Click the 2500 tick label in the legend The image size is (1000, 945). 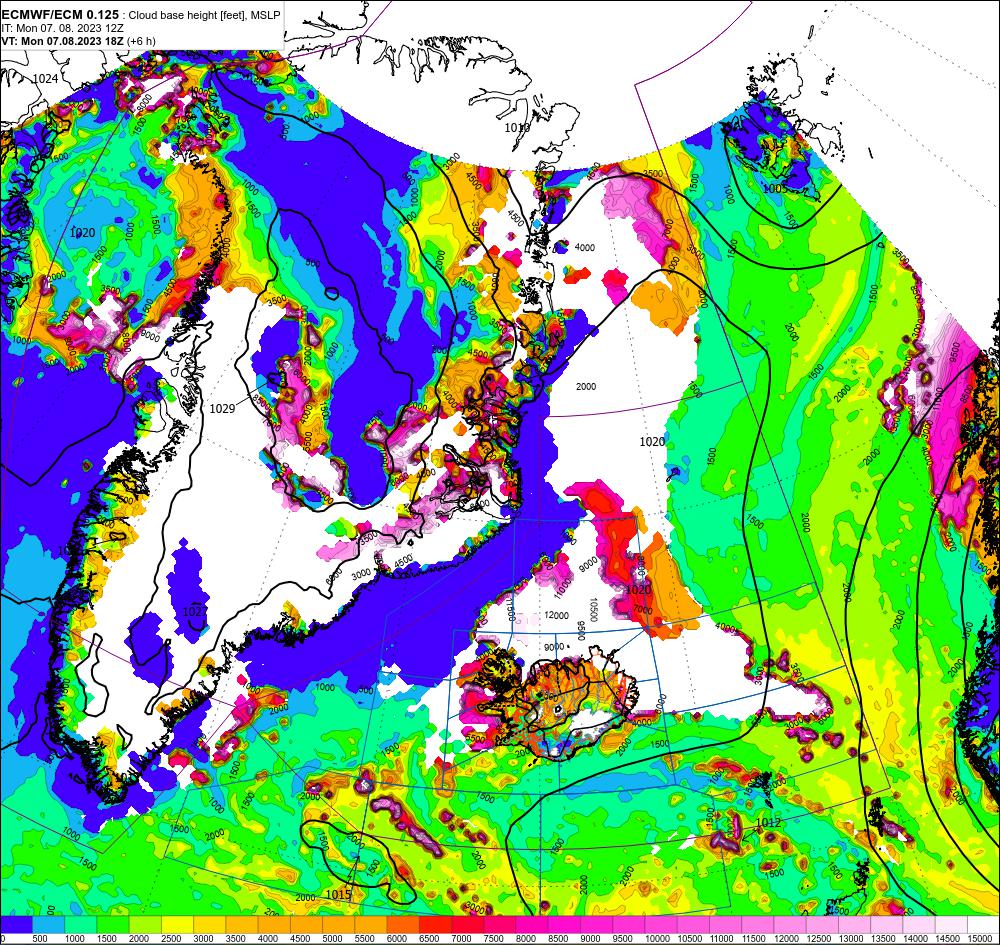pyautogui.click(x=170, y=939)
